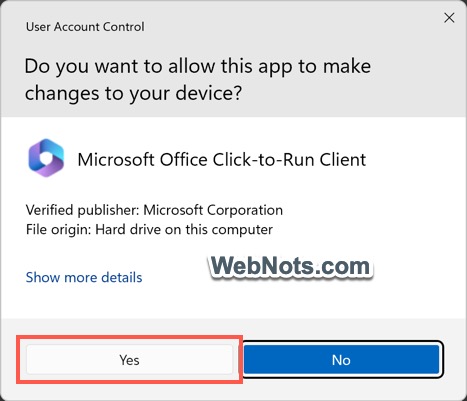Select the Microsoft Office Click-to-Run Client name
Image resolution: width=467 pixels, height=401 pixels.
222,159
